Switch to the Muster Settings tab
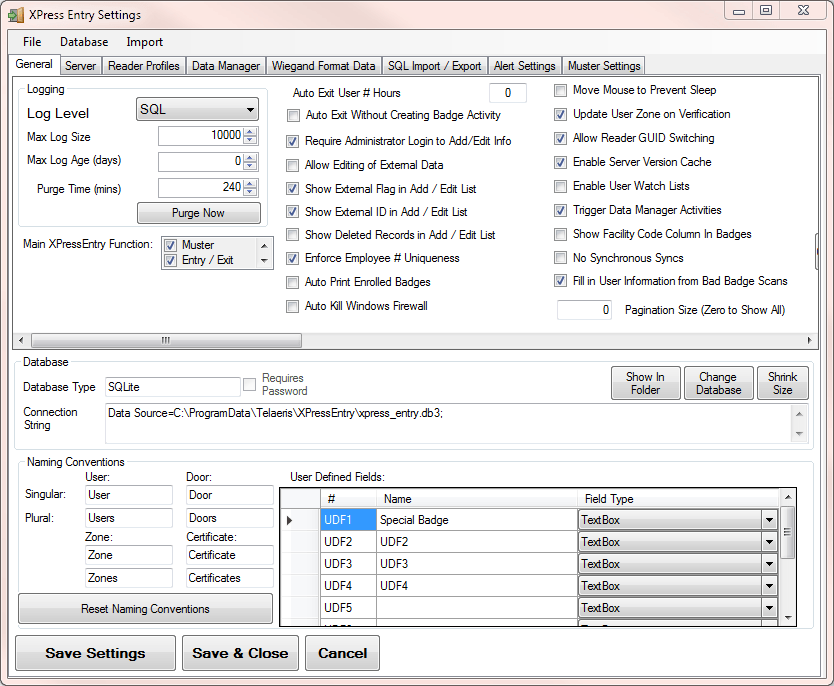834x686 pixels. [604, 66]
